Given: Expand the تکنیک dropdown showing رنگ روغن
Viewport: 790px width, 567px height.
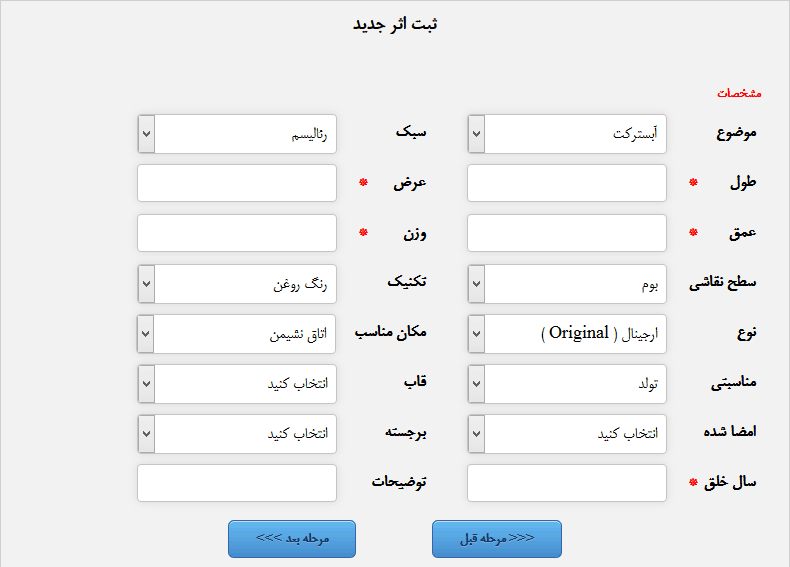Looking at the screenshot, I should click(x=237, y=284).
